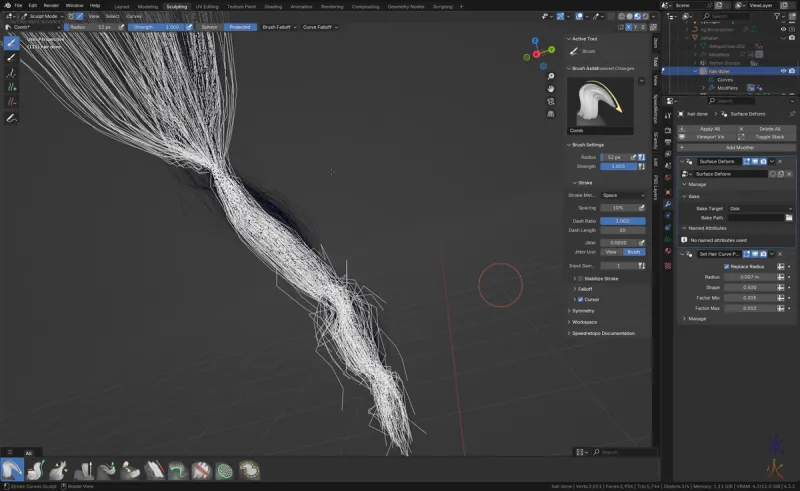The image size is (800, 491).
Task: Select the Add curves tool with green plus
Action: [x=11, y=87]
